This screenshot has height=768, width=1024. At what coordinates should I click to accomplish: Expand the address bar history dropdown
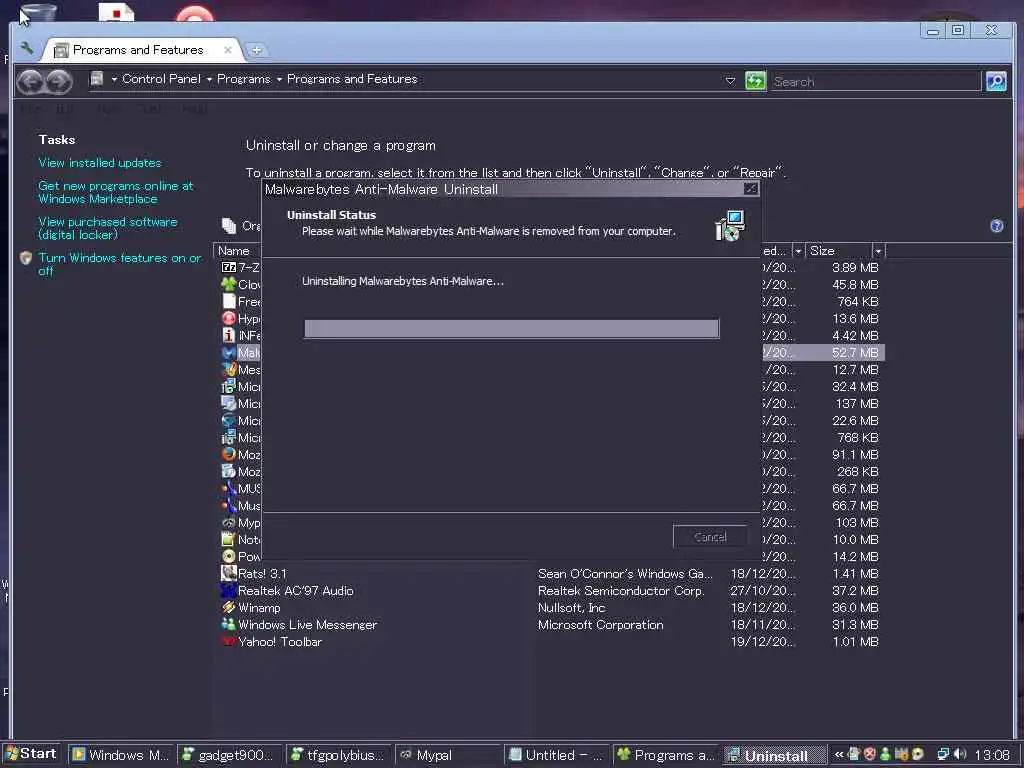(x=730, y=81)
